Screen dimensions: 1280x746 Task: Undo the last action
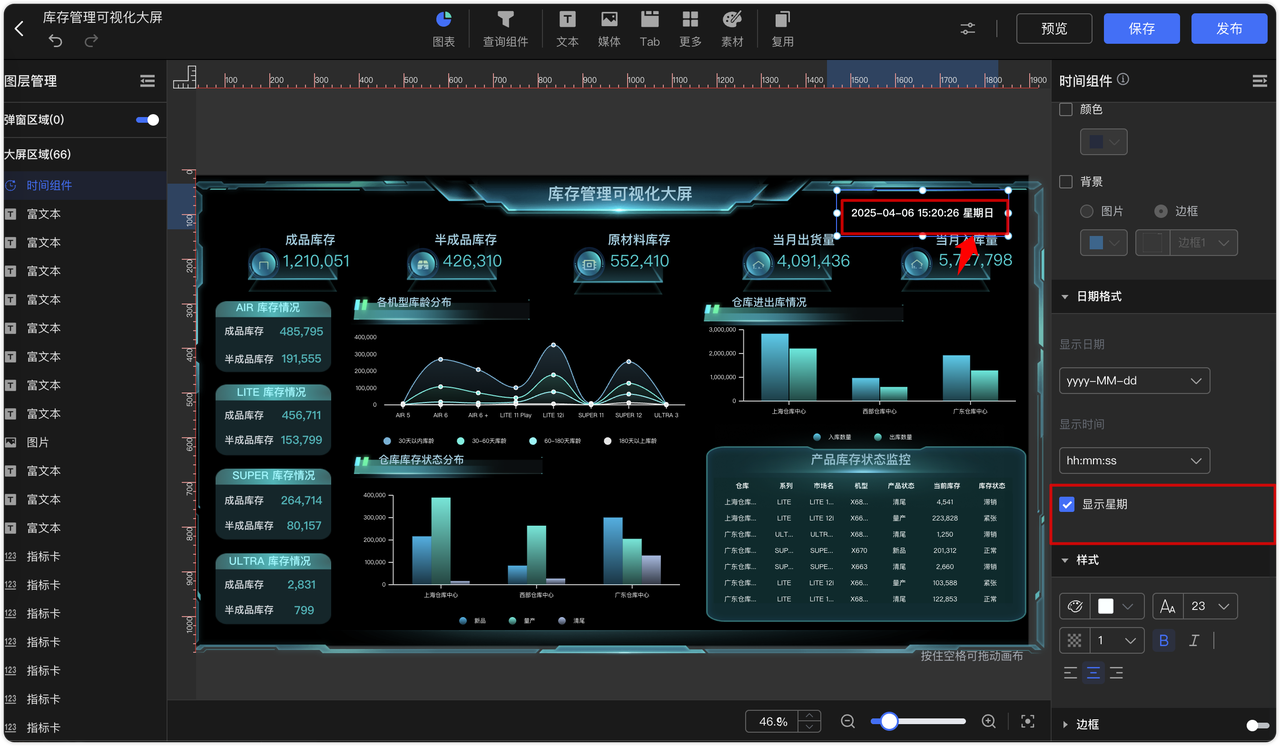point(56,41)
